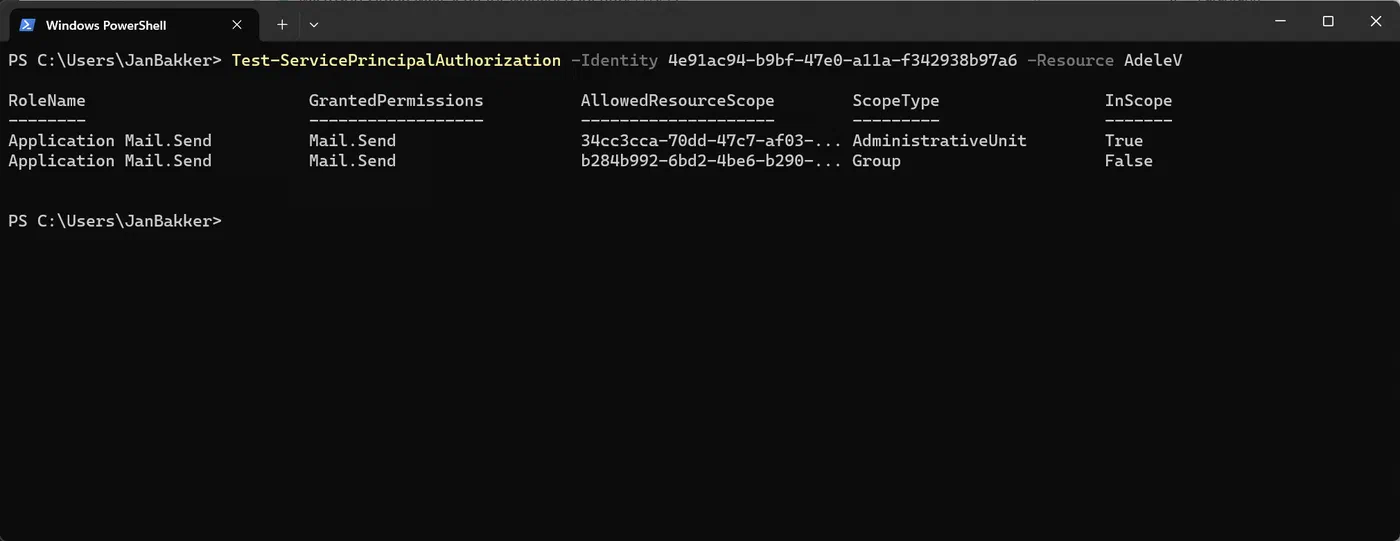Click RoleName in the AdministrativeUnit row
Viewport: 1400px width, 541px height.
(110, 141)
